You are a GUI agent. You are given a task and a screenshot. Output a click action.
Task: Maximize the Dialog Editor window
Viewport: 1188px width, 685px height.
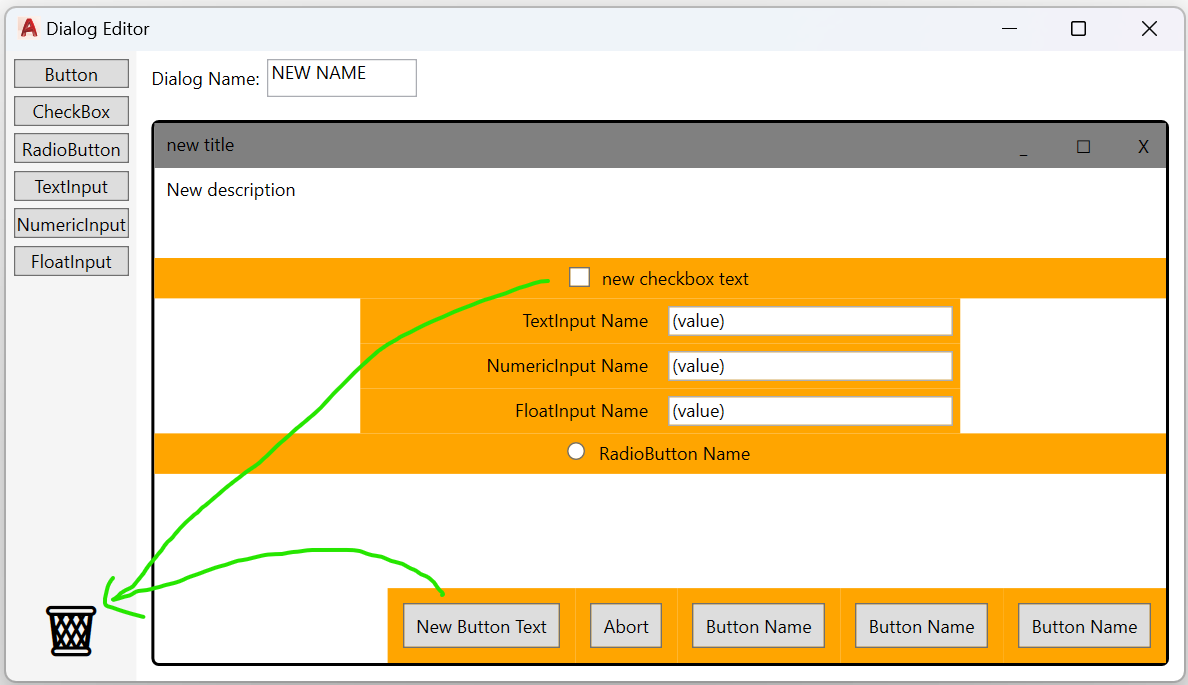1078,29
